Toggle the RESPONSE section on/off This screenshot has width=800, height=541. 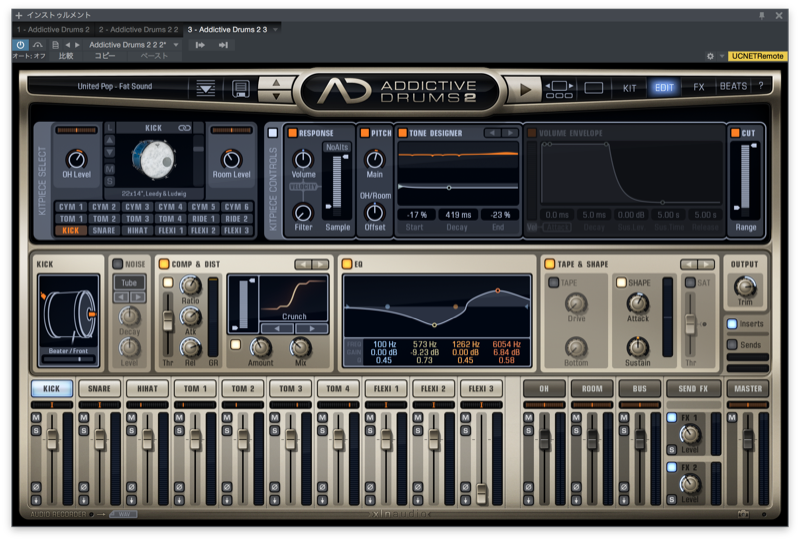292,133
